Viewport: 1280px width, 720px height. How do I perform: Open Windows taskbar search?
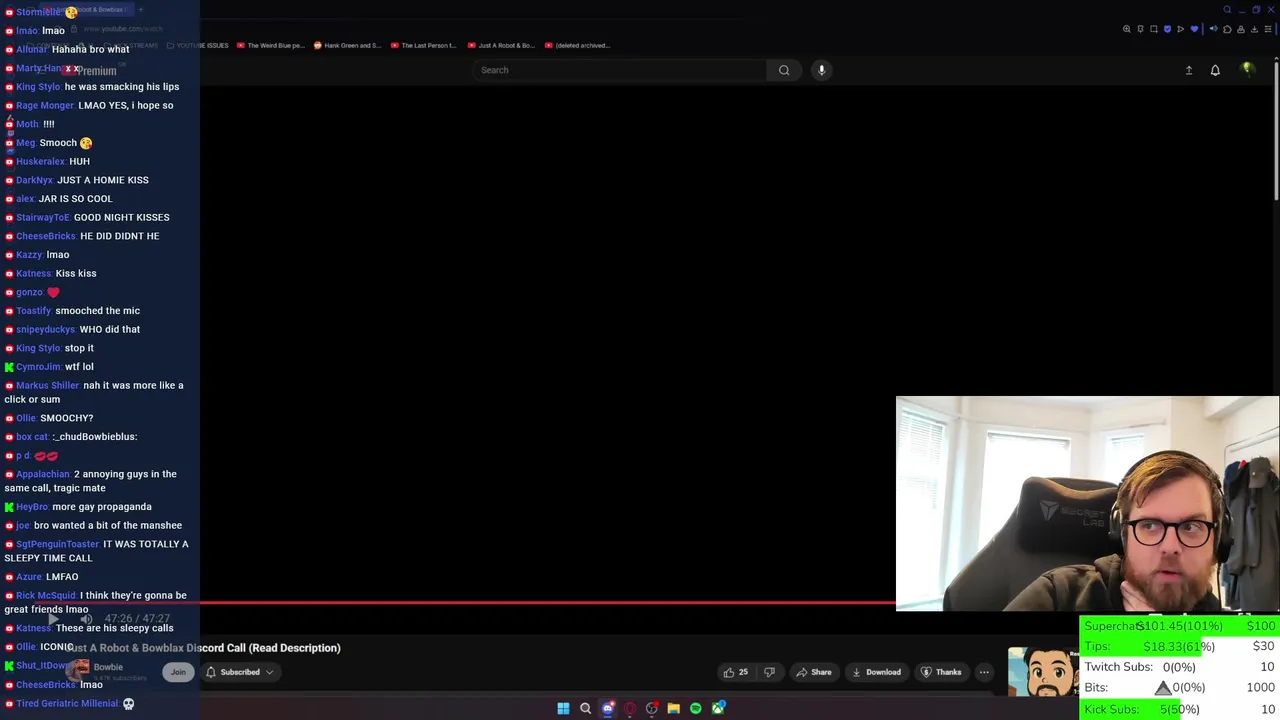click(585, 708)
